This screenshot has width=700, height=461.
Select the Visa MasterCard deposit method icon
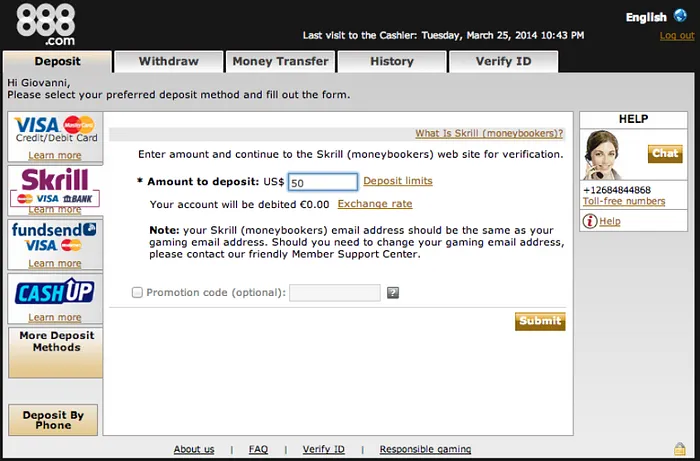[x=55, y=129]
